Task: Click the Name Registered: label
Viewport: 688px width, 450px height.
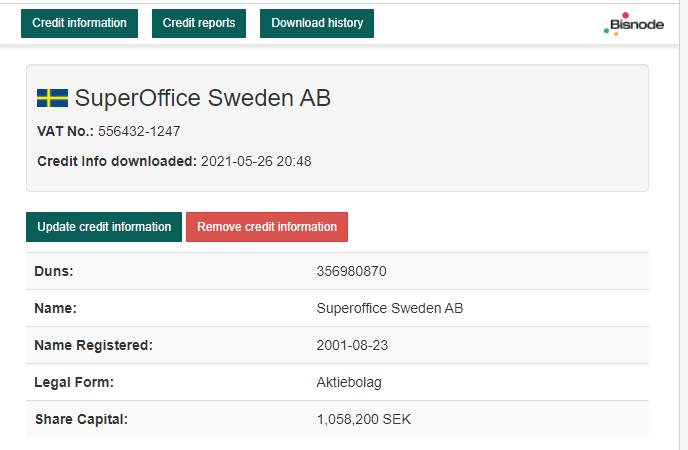Action: point(93,345)
